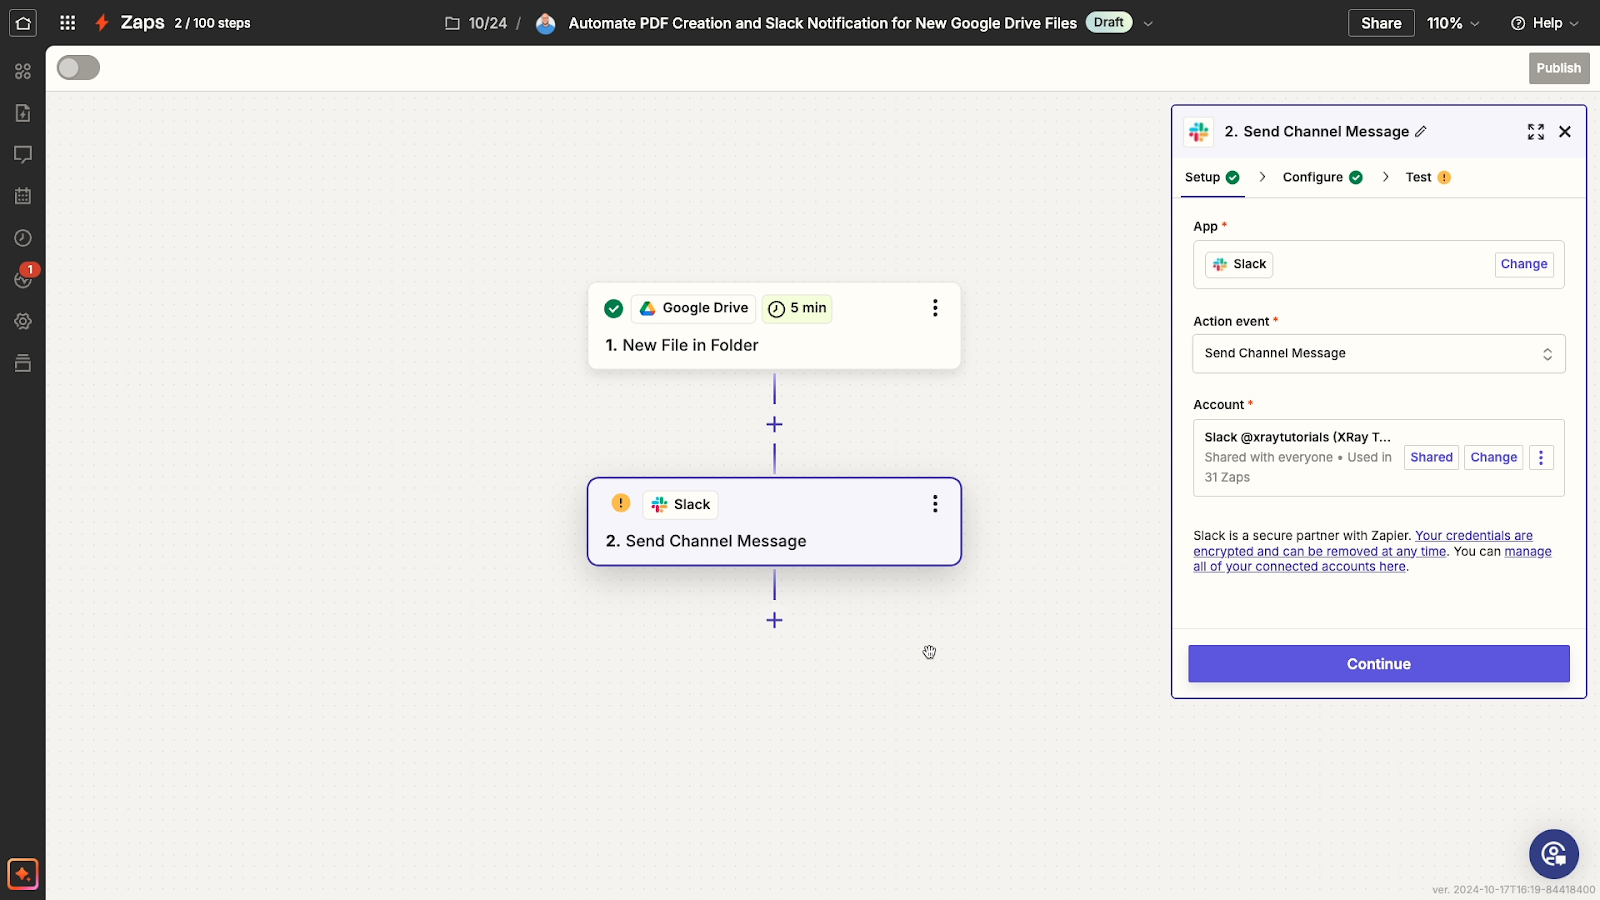Click the Slack logo in panel header
Screen dimensions: 1600x900
click(x=1199, y=132)
